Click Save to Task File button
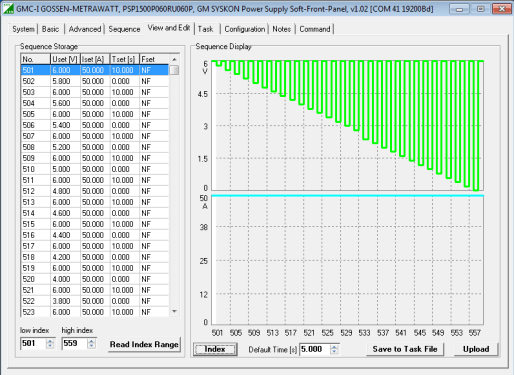 click(405, 349)
